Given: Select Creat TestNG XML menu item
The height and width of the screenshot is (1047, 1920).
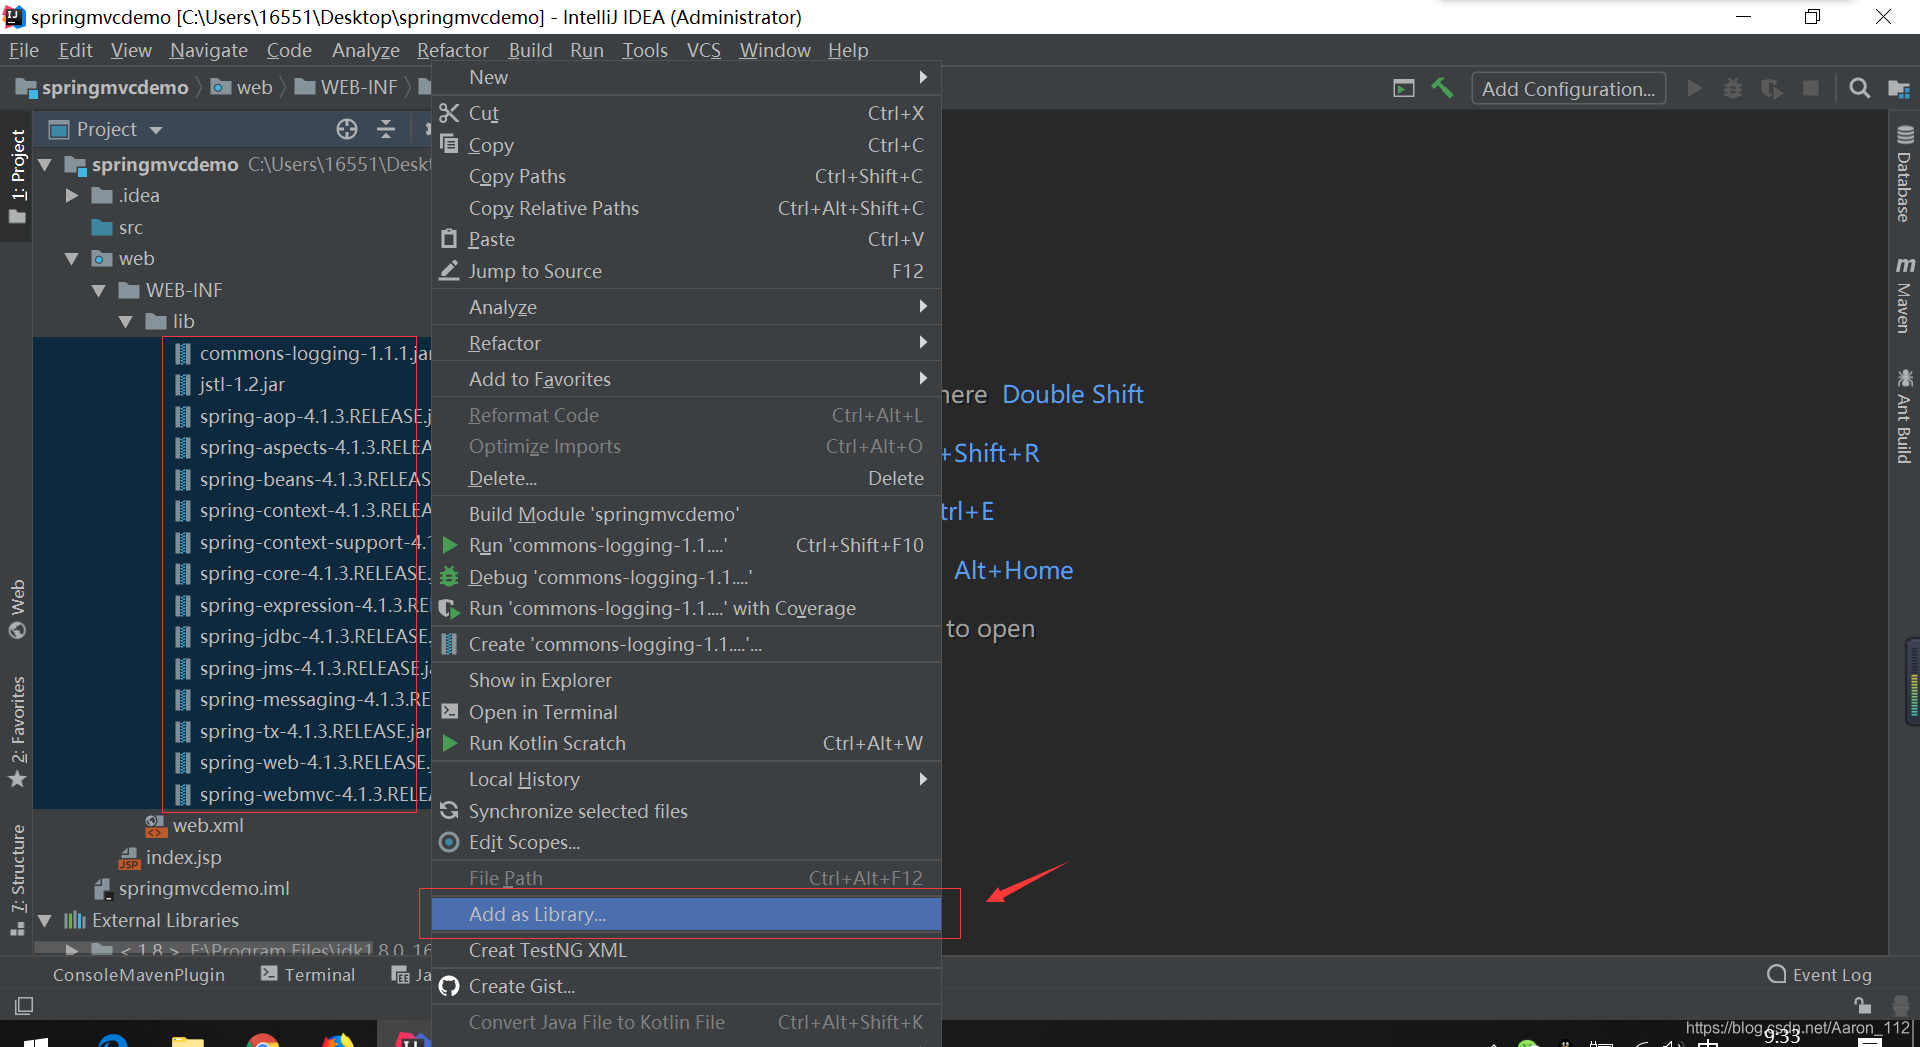Looking at the screenshot, I should click(686, 950).
